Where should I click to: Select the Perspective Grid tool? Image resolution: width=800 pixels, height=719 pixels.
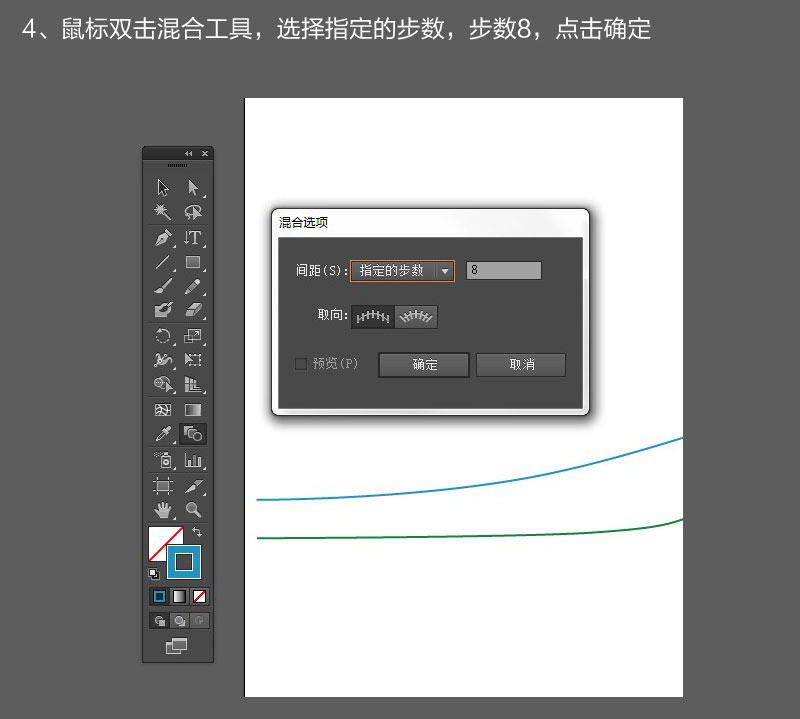[x=193, y=384]
